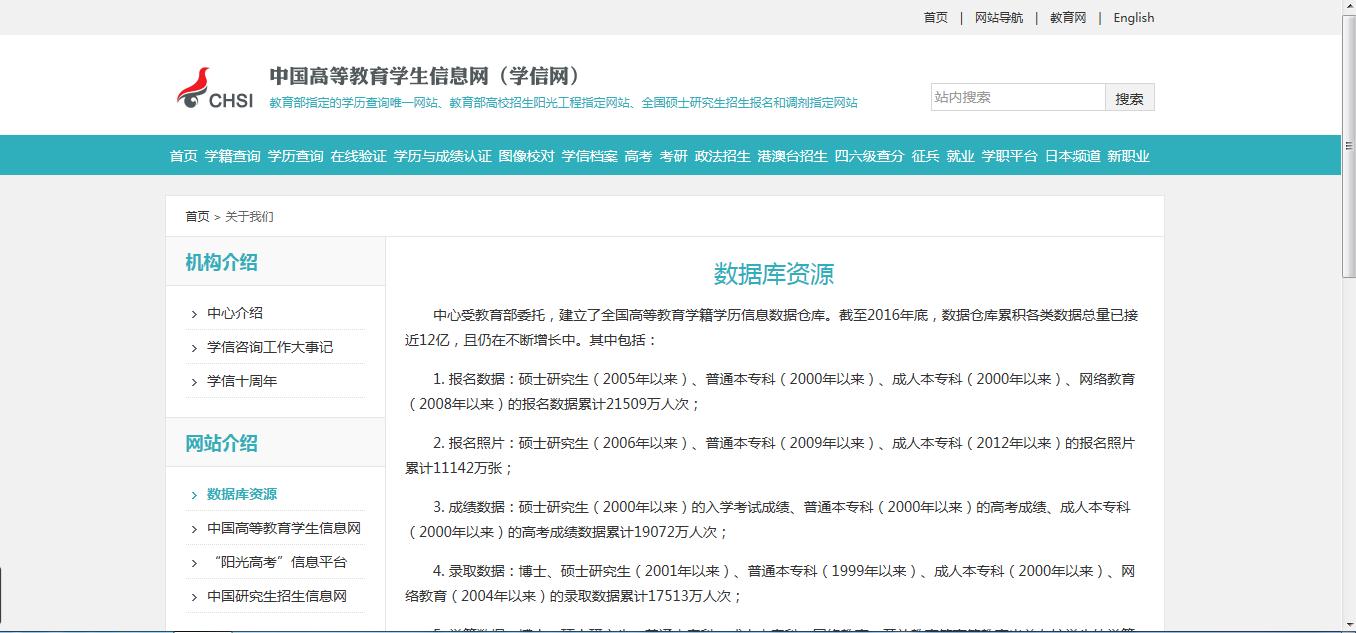Open 教育网 link
This screenshot has width=1356, height=633.
coord(1067,18)
